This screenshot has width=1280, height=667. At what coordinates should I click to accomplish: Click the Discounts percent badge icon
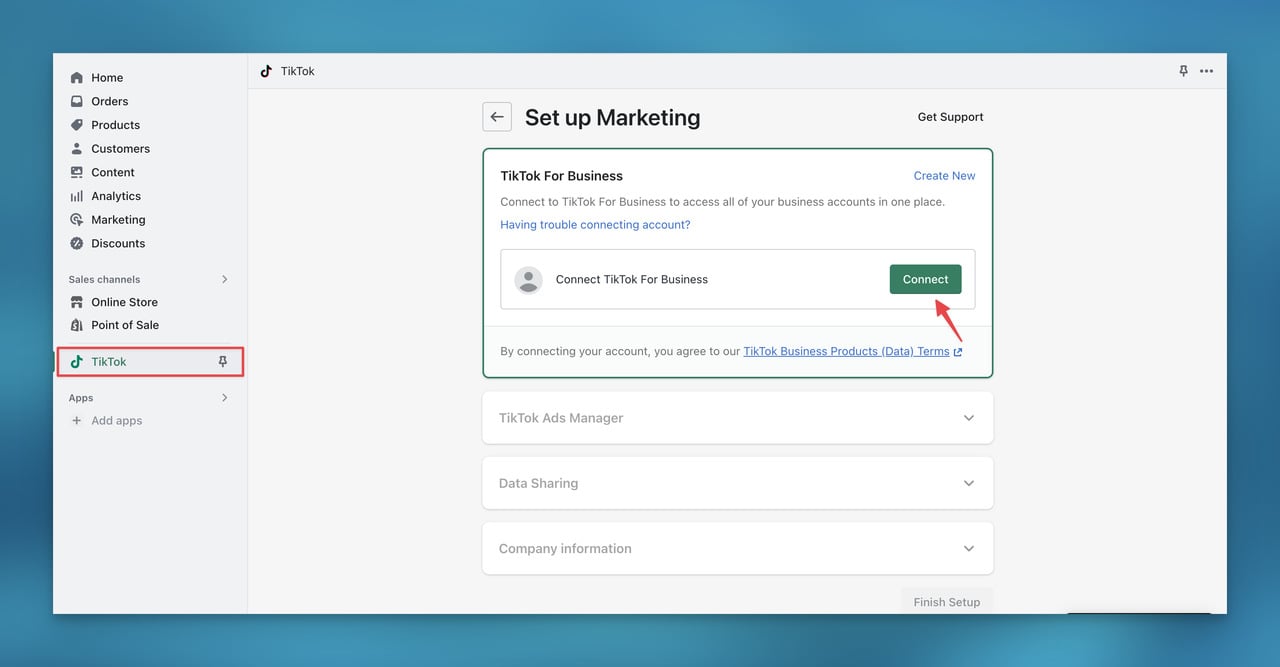point(77,243)
